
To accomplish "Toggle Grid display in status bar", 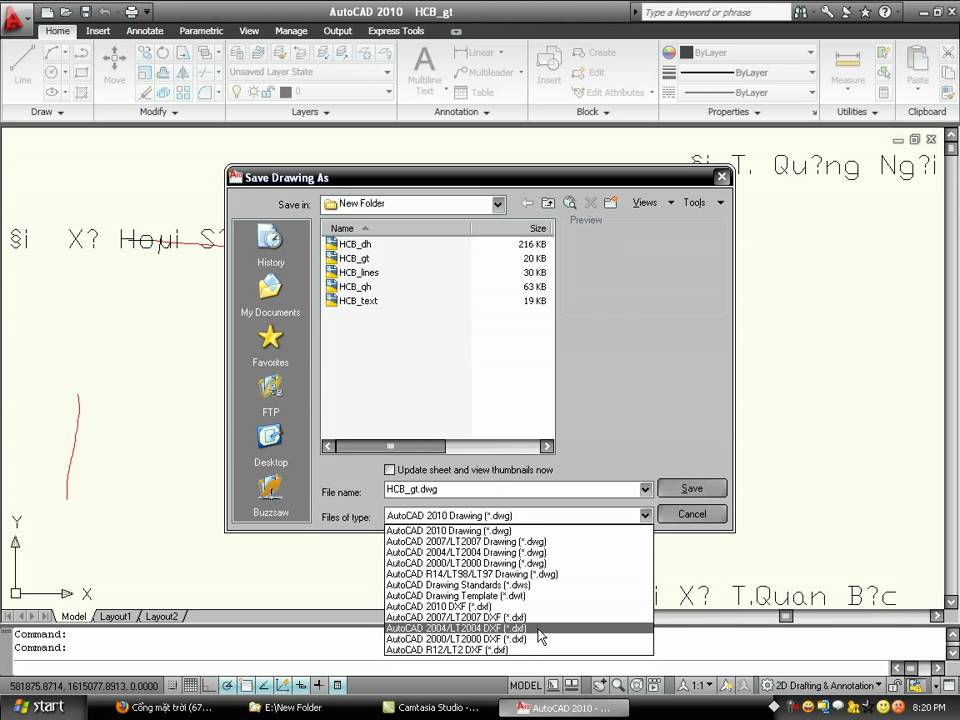I will (x=190, y=685).
